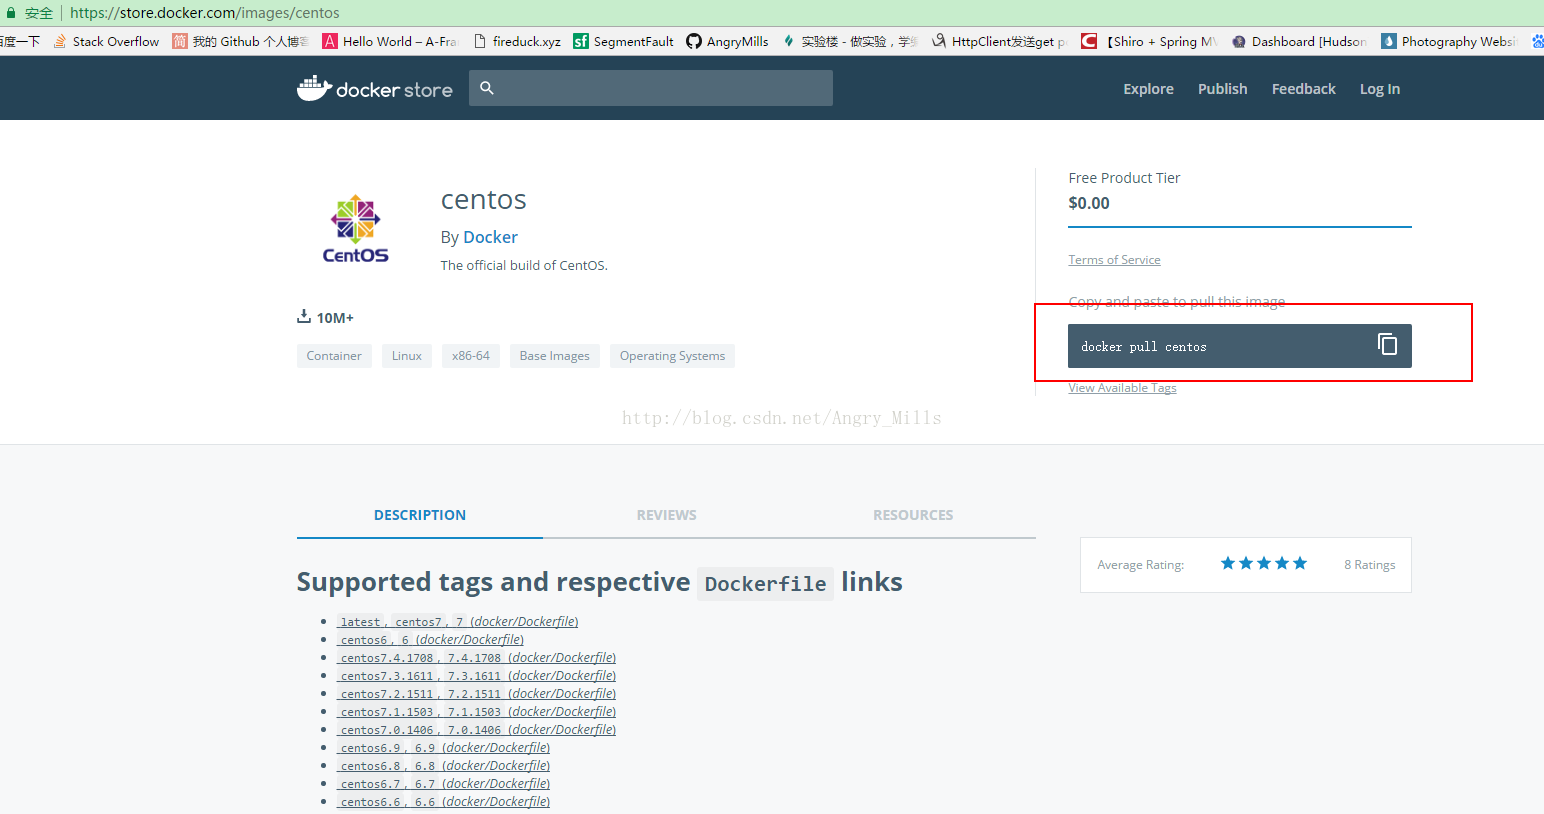
Task: Open centos7.0.1406 Dockerfile link
Action: (476, 730)
